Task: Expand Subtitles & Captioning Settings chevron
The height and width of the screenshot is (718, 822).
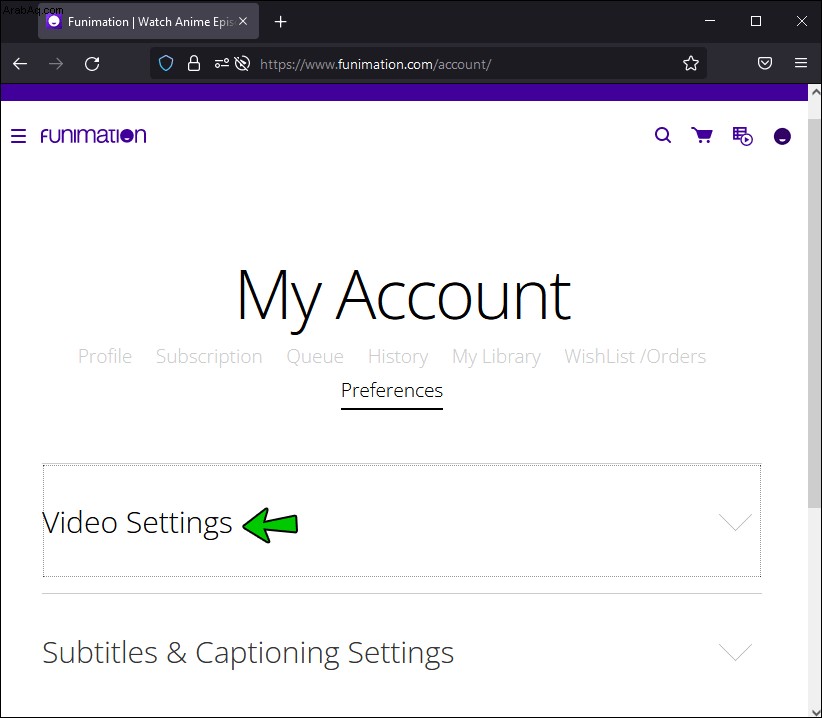Action: pos(735,652)
